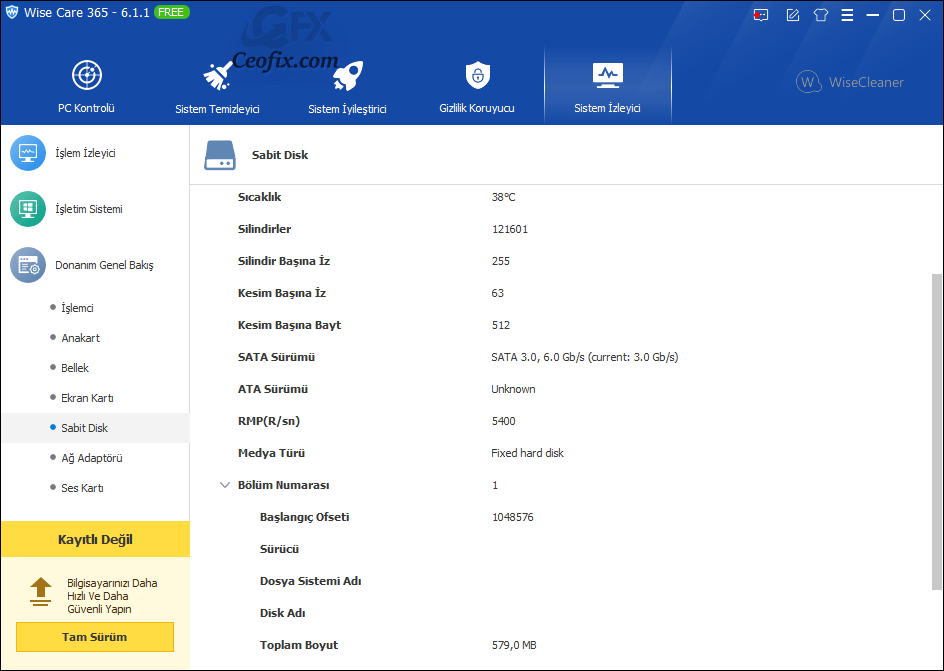The height and width of the screenshot is (671, 944).
Task: Click the Başlangıç Ofseti value 1048576
Action: [x=512, y=518]
